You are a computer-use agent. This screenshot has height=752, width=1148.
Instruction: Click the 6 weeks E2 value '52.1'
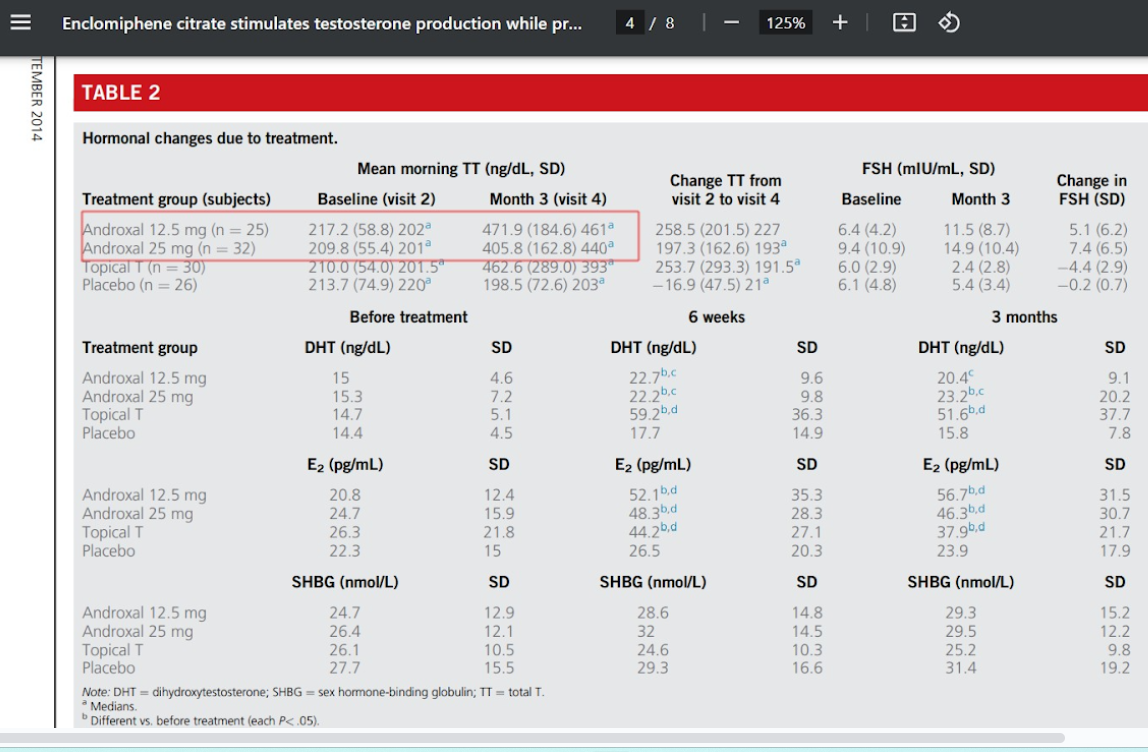[x=644, y=495]
